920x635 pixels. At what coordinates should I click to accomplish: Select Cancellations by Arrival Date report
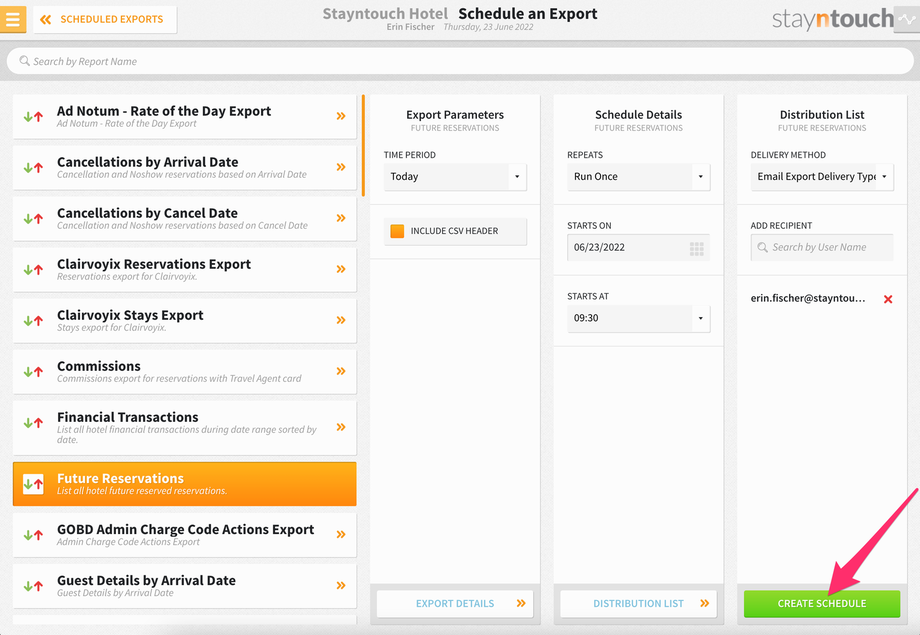[184, 168]
